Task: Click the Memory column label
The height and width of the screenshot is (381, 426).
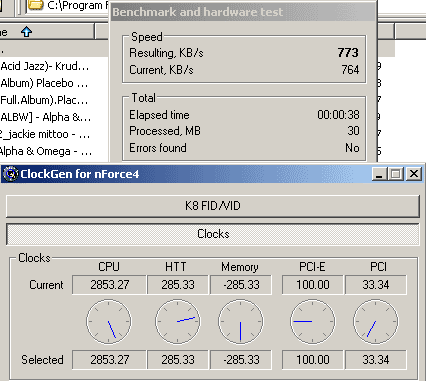Action: coord(240,267)
